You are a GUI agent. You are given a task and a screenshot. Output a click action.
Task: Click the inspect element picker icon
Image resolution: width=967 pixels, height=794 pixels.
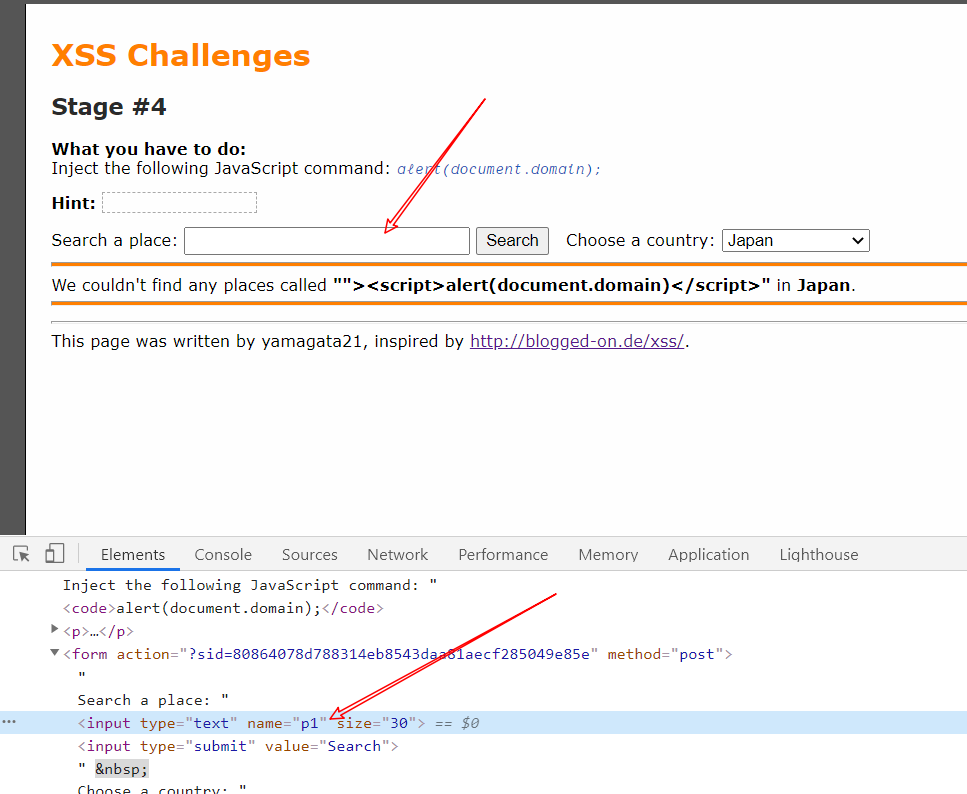point(22,553)
